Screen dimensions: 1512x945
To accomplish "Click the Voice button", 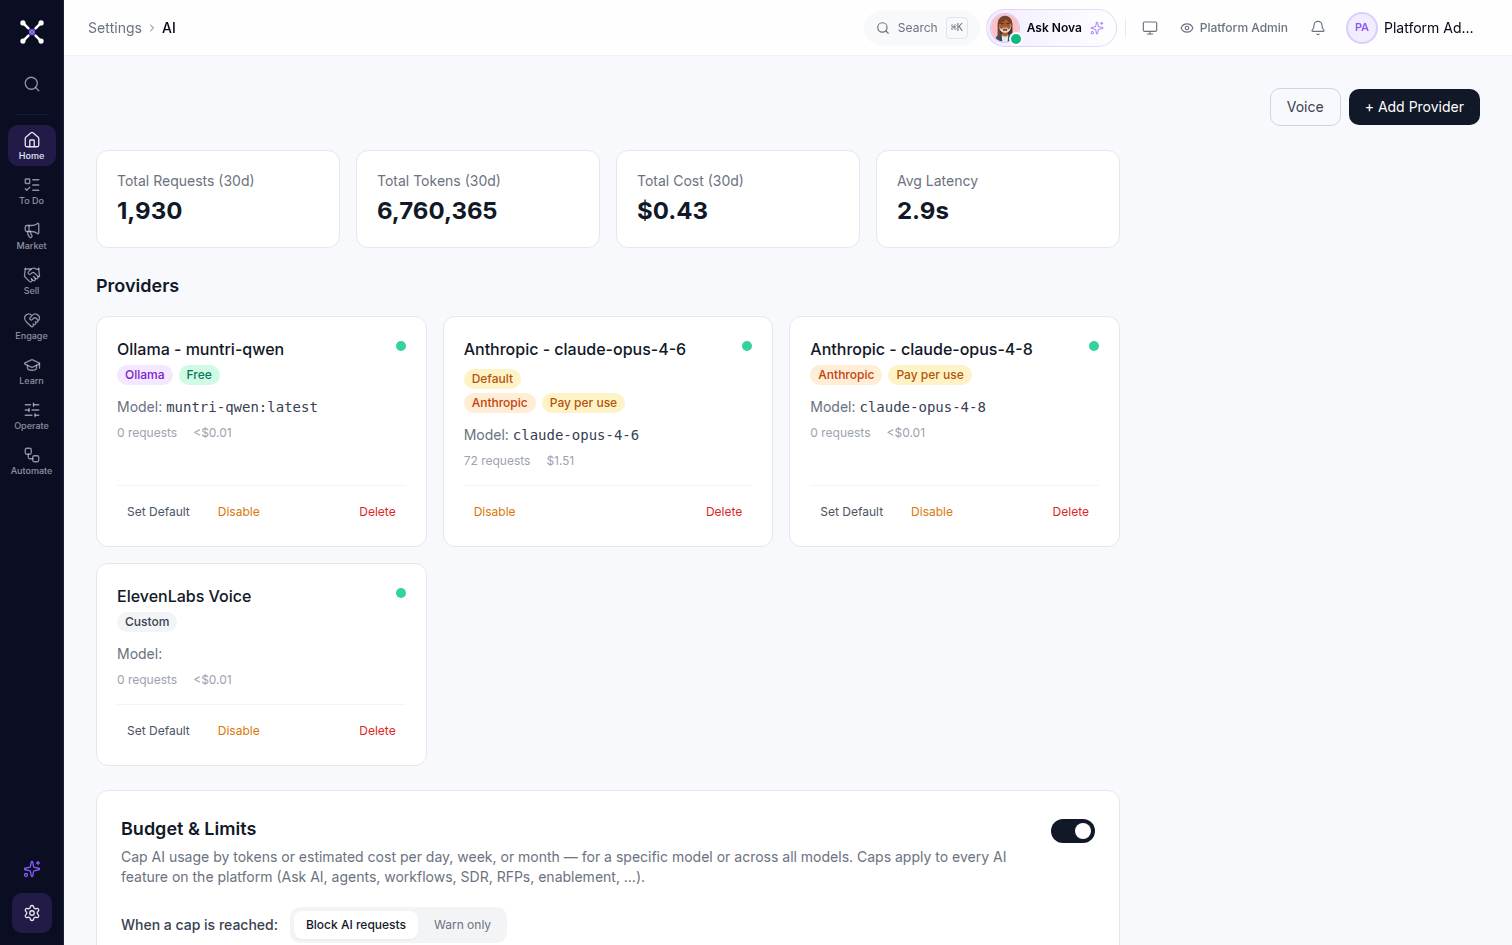I will (x=1305, y=107).
